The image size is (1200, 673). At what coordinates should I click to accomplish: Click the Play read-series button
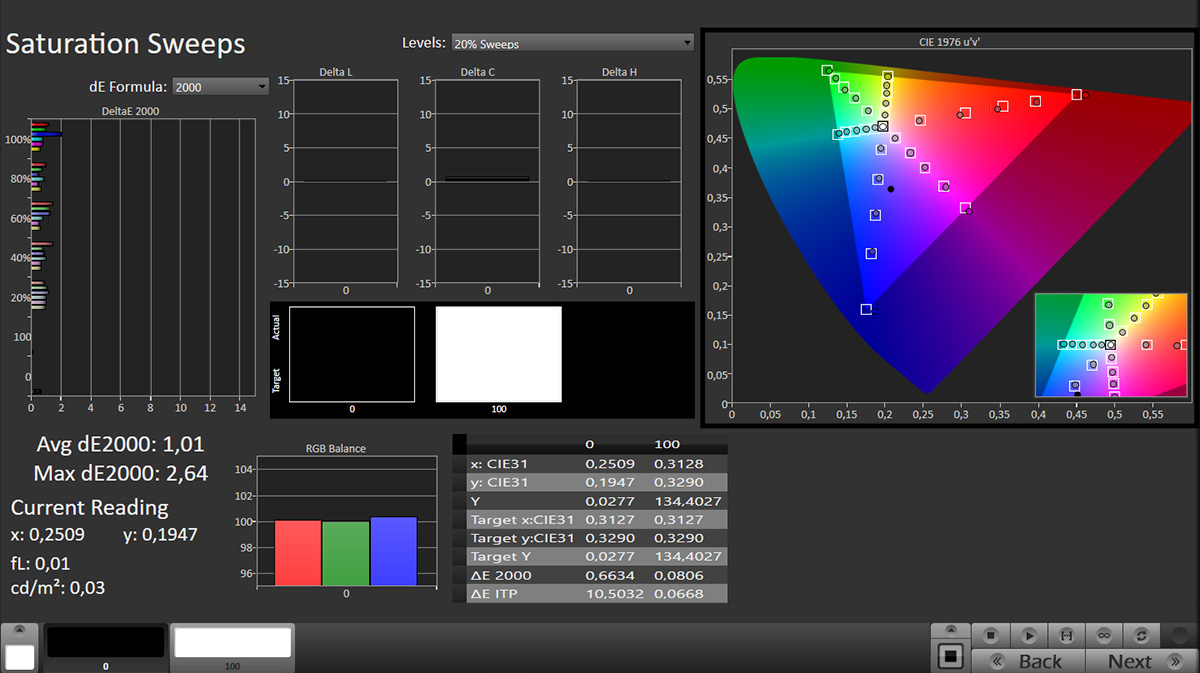coord(1028,635)
